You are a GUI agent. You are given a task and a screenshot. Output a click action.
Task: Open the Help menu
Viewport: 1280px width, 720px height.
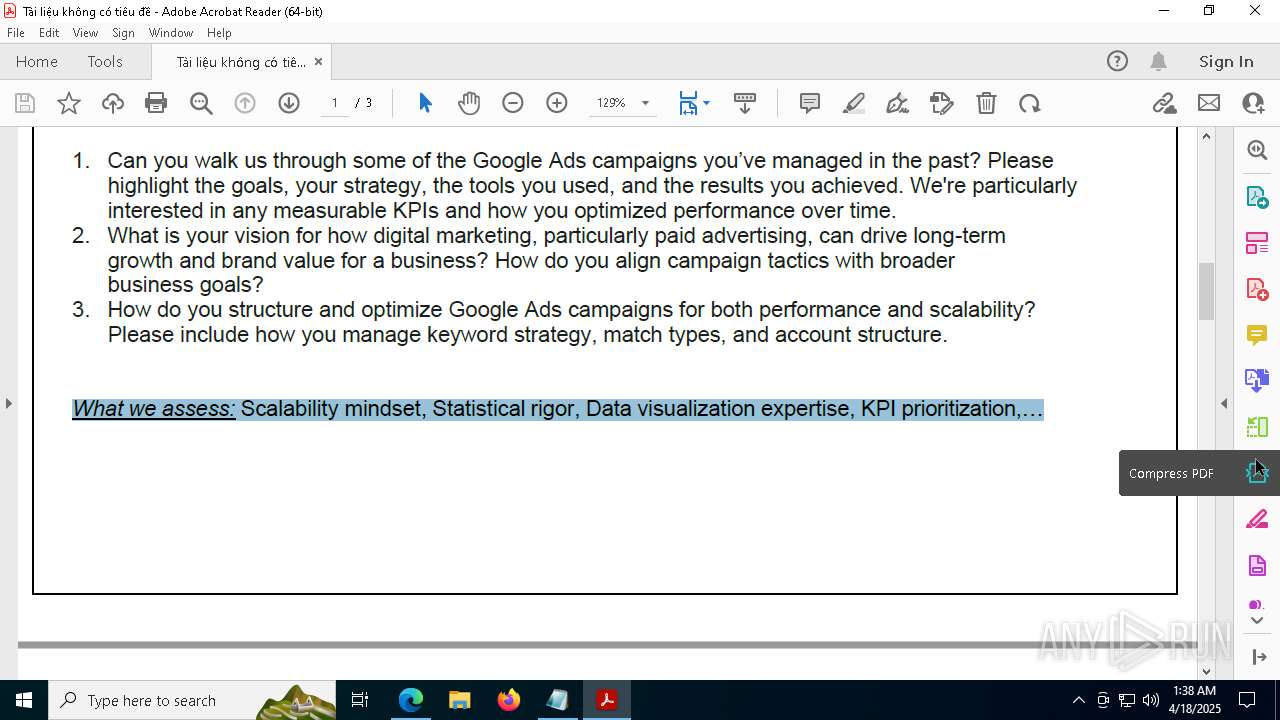coord(219,33)
